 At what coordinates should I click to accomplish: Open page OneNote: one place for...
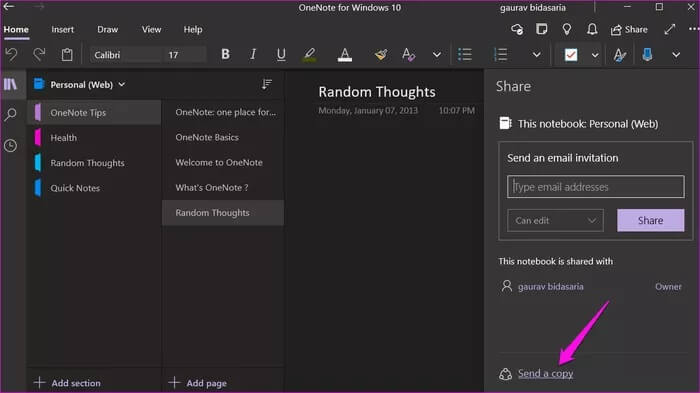pos(223,112)
